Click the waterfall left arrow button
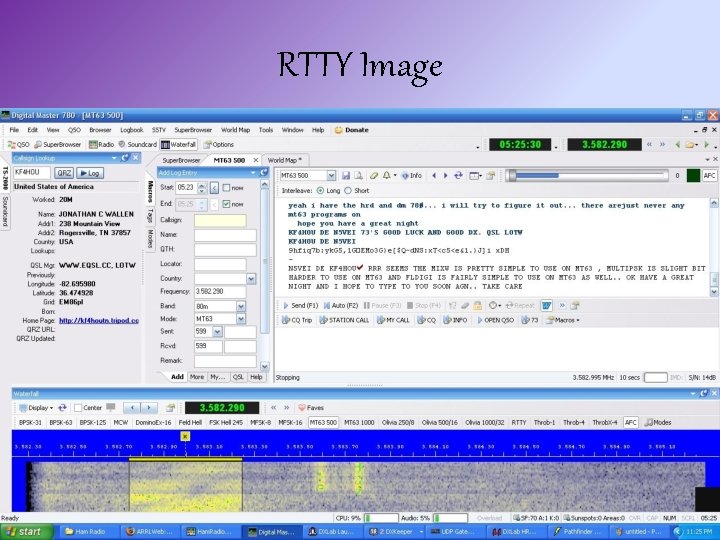The image size is (720, 540). pyautogui.click(x=132, y=407)
